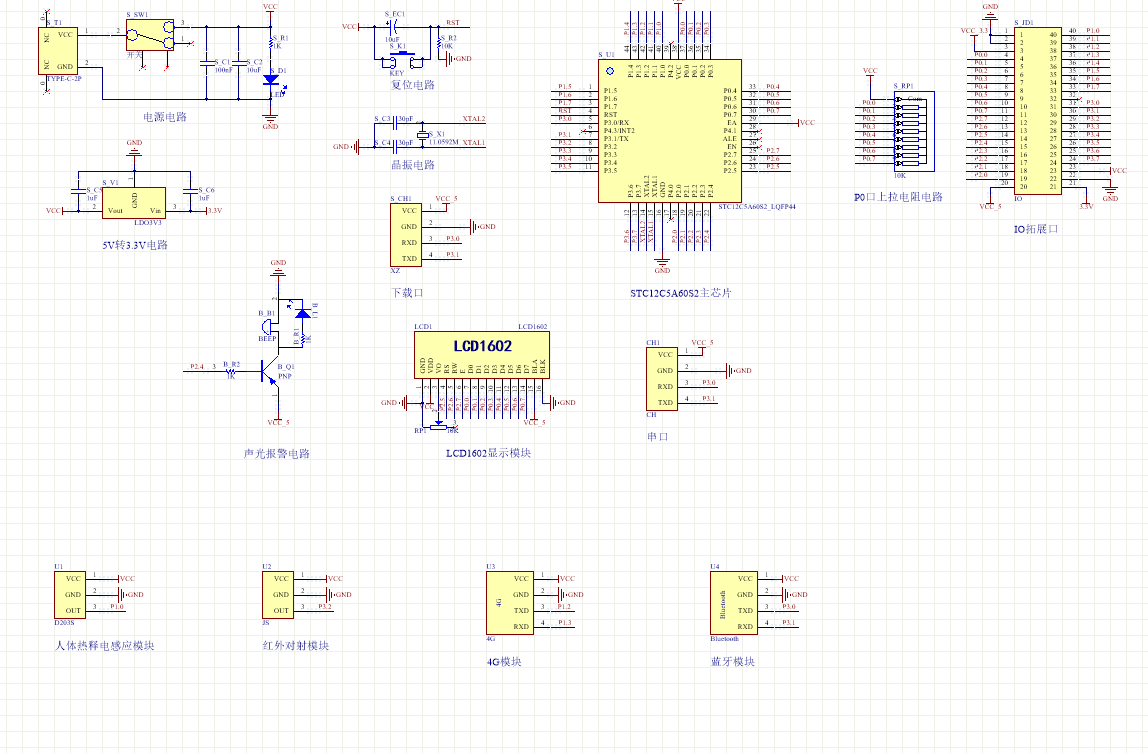Select the S_SW1 power switch symbol

tap(150, 34)
